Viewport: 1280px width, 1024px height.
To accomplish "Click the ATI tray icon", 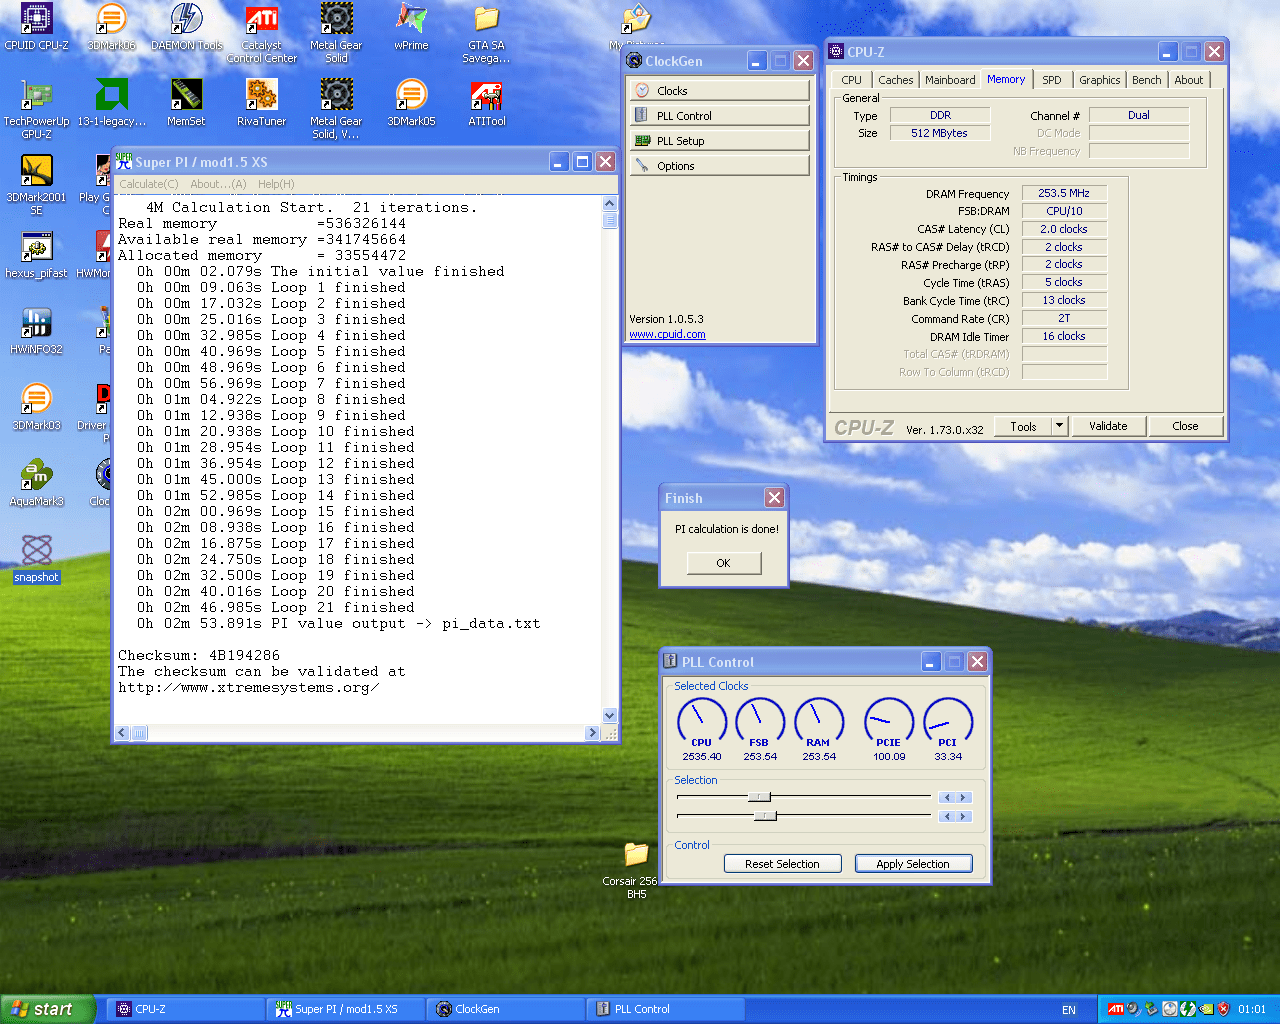I will (x=1115, y=1009).
